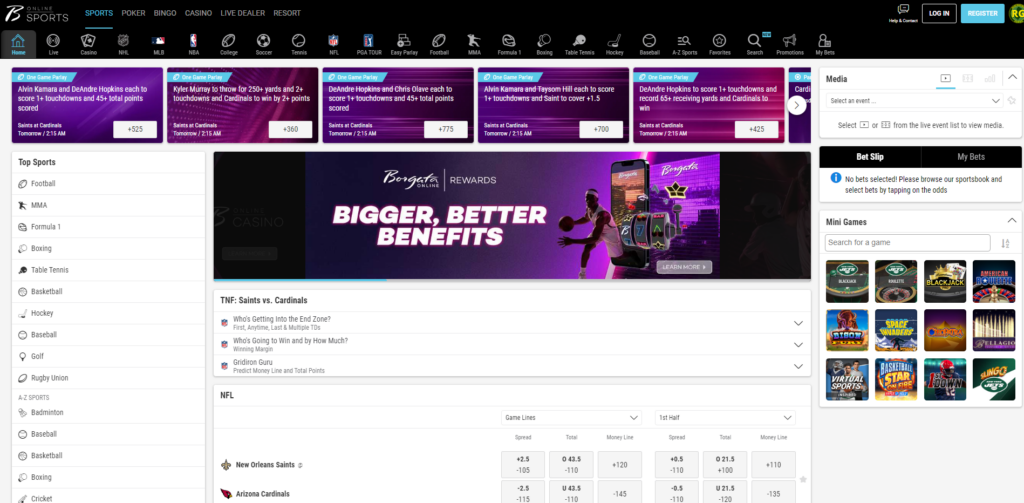Viewport: 1024px width, 503px height.
Task: Open the MMA icon in top bar
Action: pyautogui.click(x=474, y=44)
